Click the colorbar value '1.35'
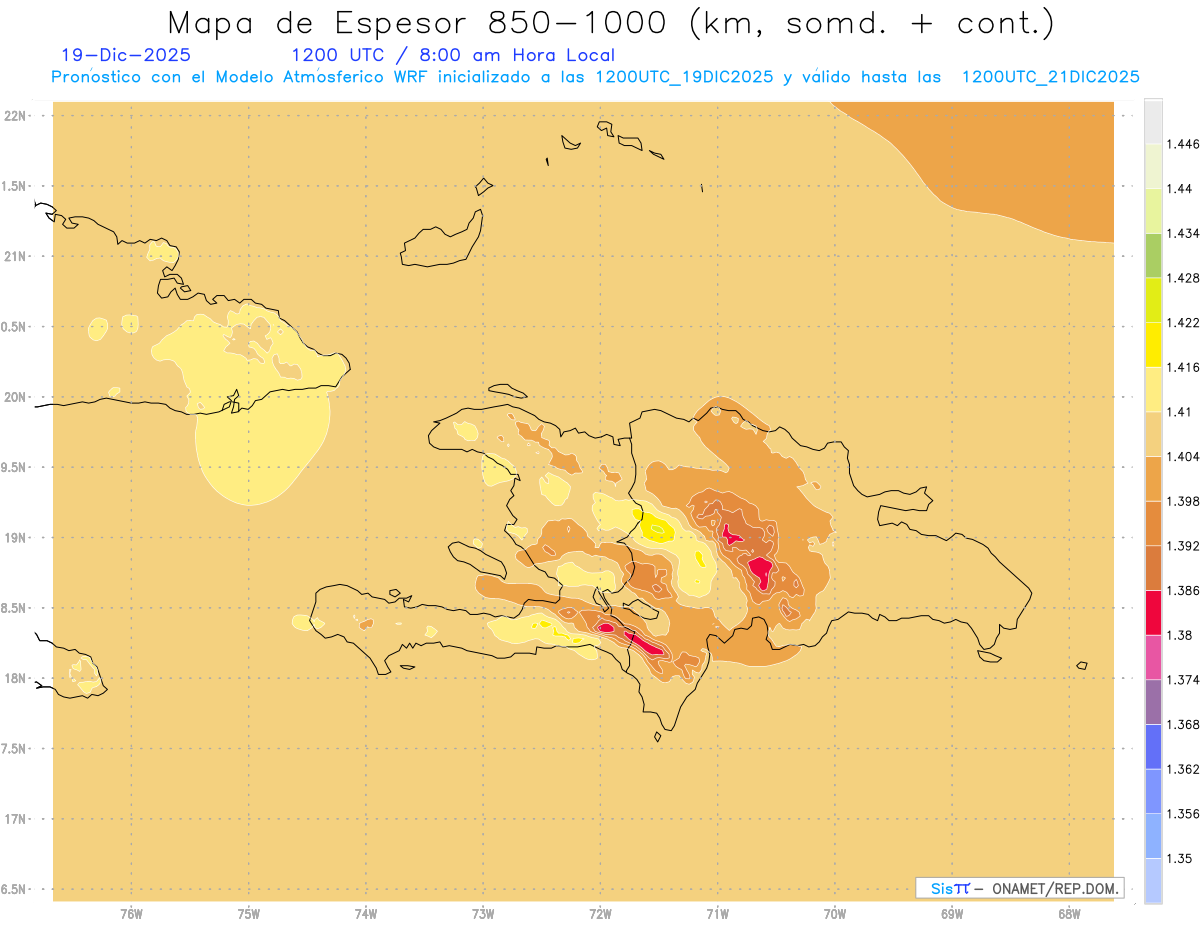The image size is (1200, 927). (x=1179, y=858)
